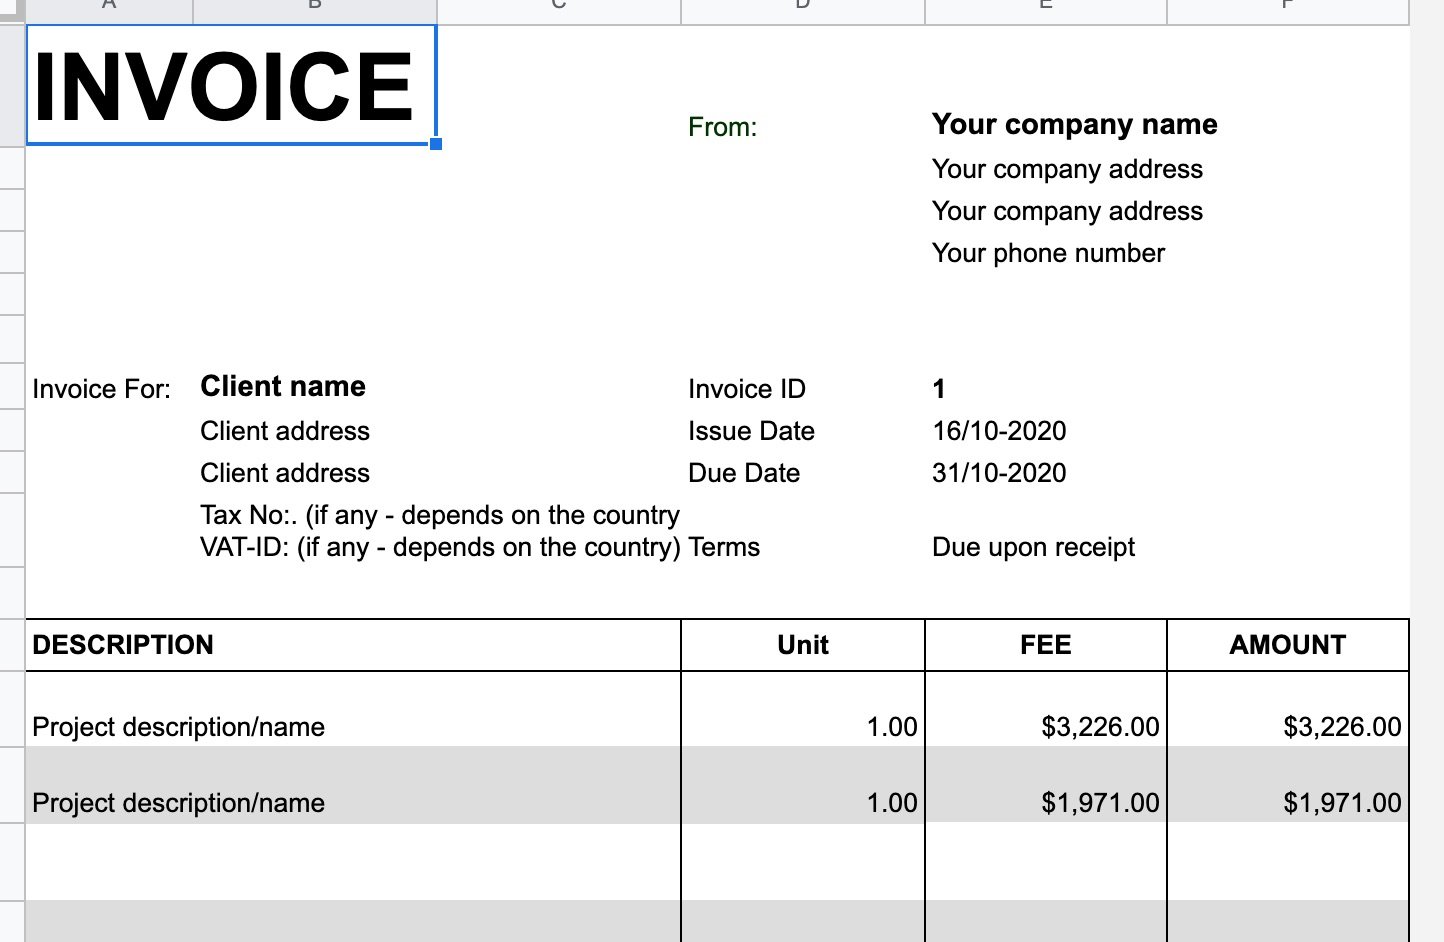The height and width of the screenshot is (942, 1444).
Task: Select the Invoice ID value cell showing '1'
Action: (x=938, y=389)
